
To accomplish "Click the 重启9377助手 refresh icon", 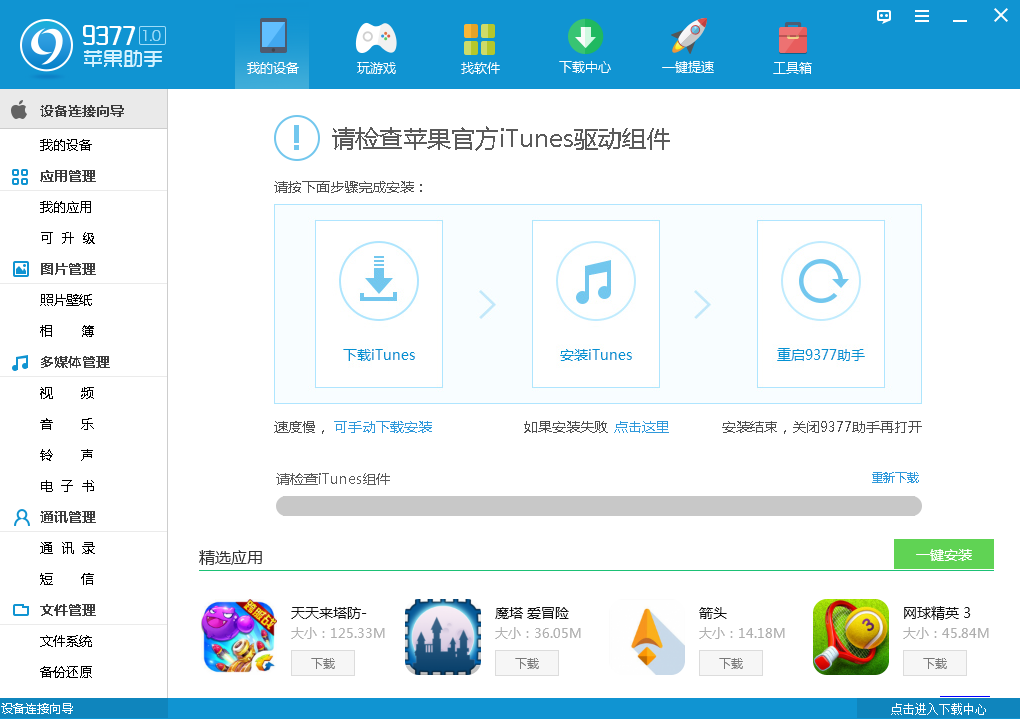I will [820, 281].
